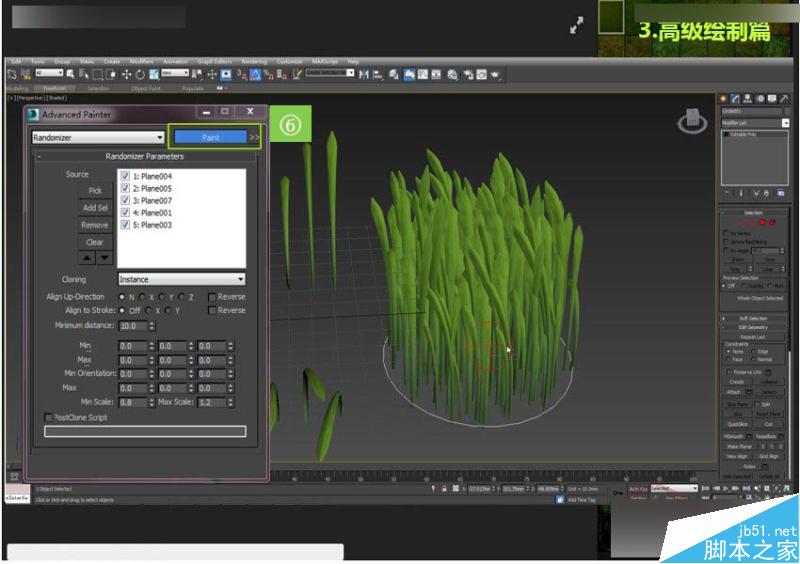Image resolution: width=800 pixels, height=564 pixels.
Task: Click the Create panel tab icon
Action: click(x=723, y=98)
